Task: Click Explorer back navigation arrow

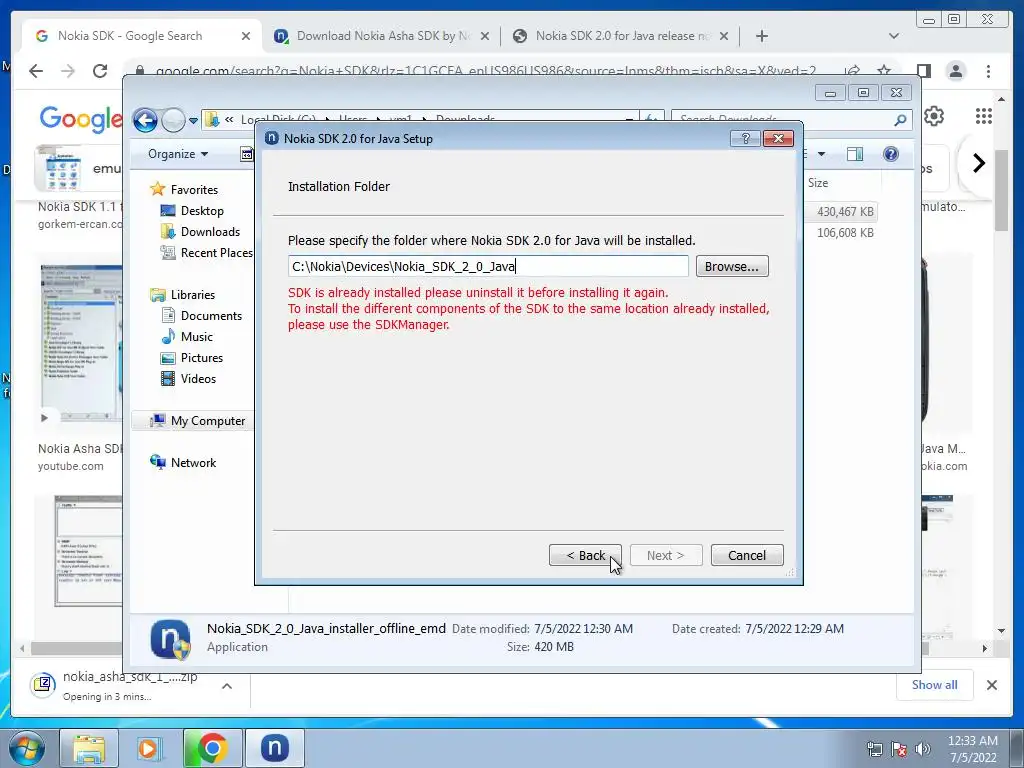Action: (x=145, y=120)
